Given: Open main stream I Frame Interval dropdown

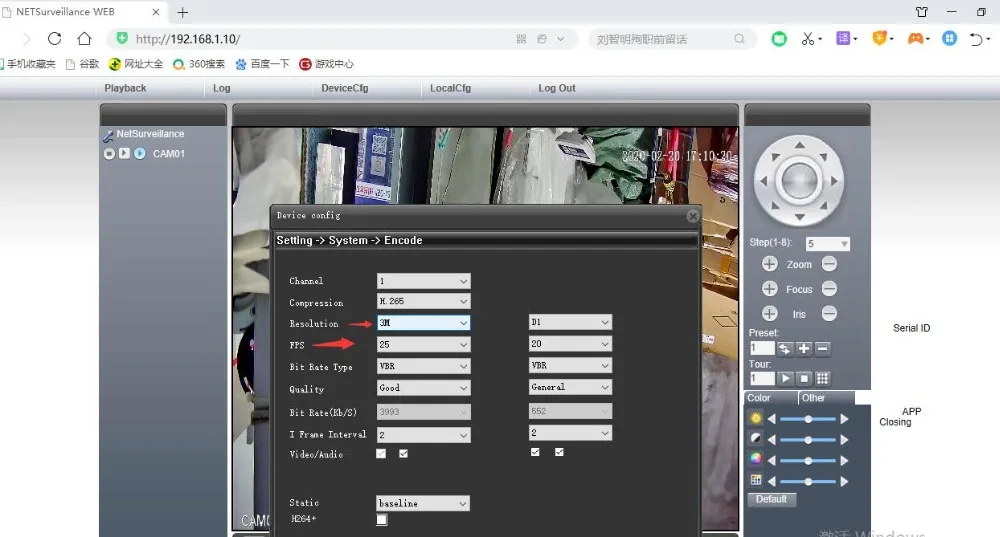Looking at the screenshot, I should point(423,435).
